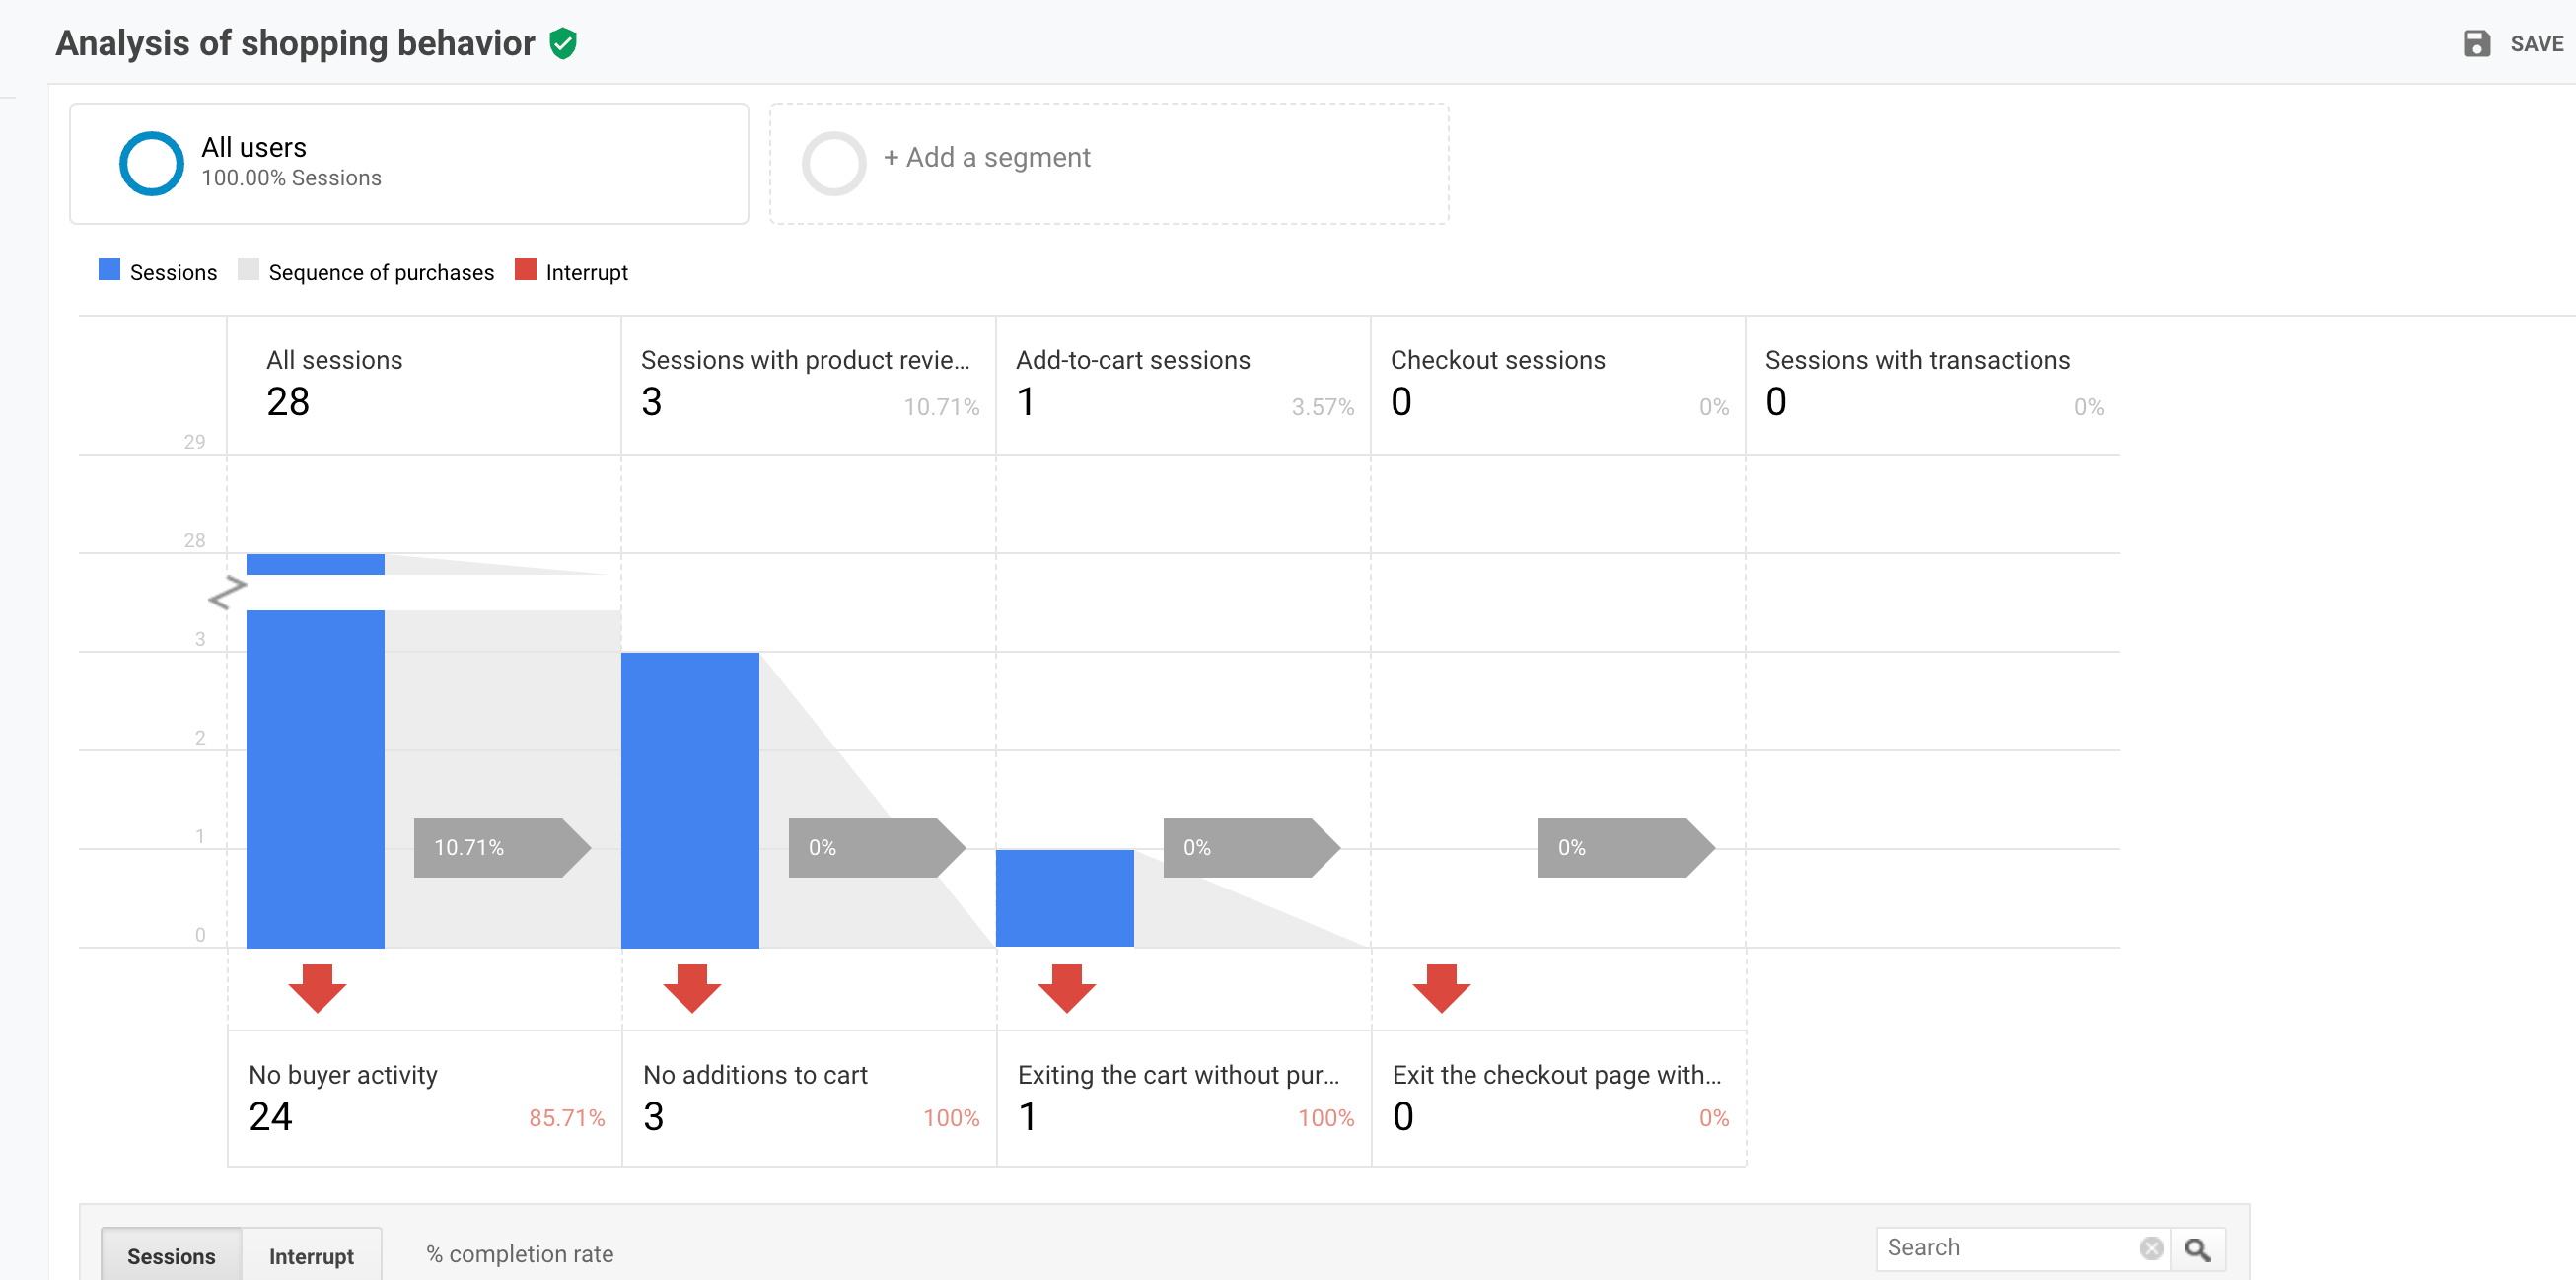This screenshot has width=2576, height=1280.
Task: Click the red Interrupt legend swatch
Action: pos(525,270)
